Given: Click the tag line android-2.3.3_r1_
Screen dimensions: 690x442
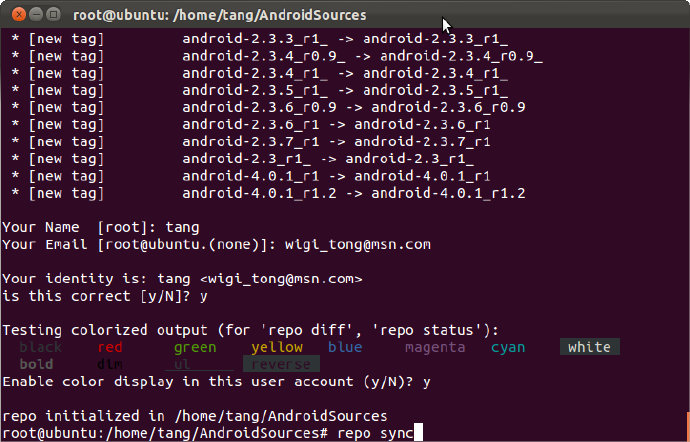Looking at the screenshot, I should [x=259, y=39].
